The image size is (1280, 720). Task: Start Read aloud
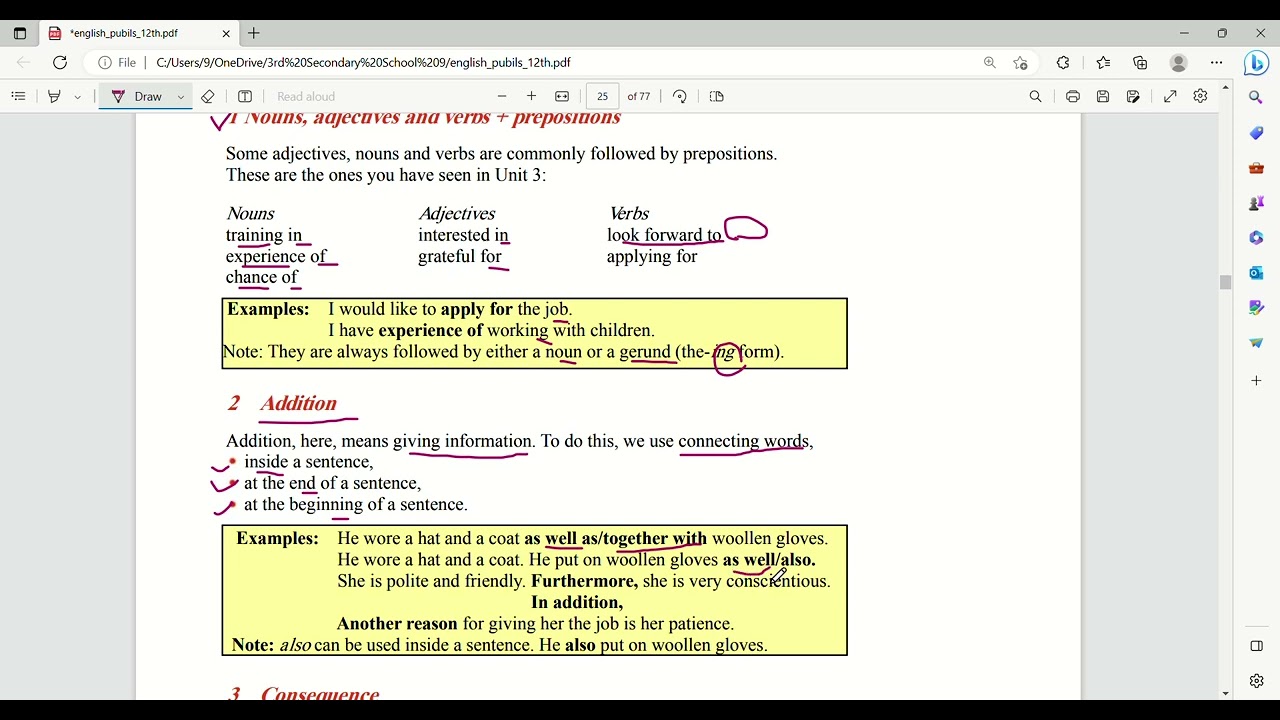pos(306,97)
